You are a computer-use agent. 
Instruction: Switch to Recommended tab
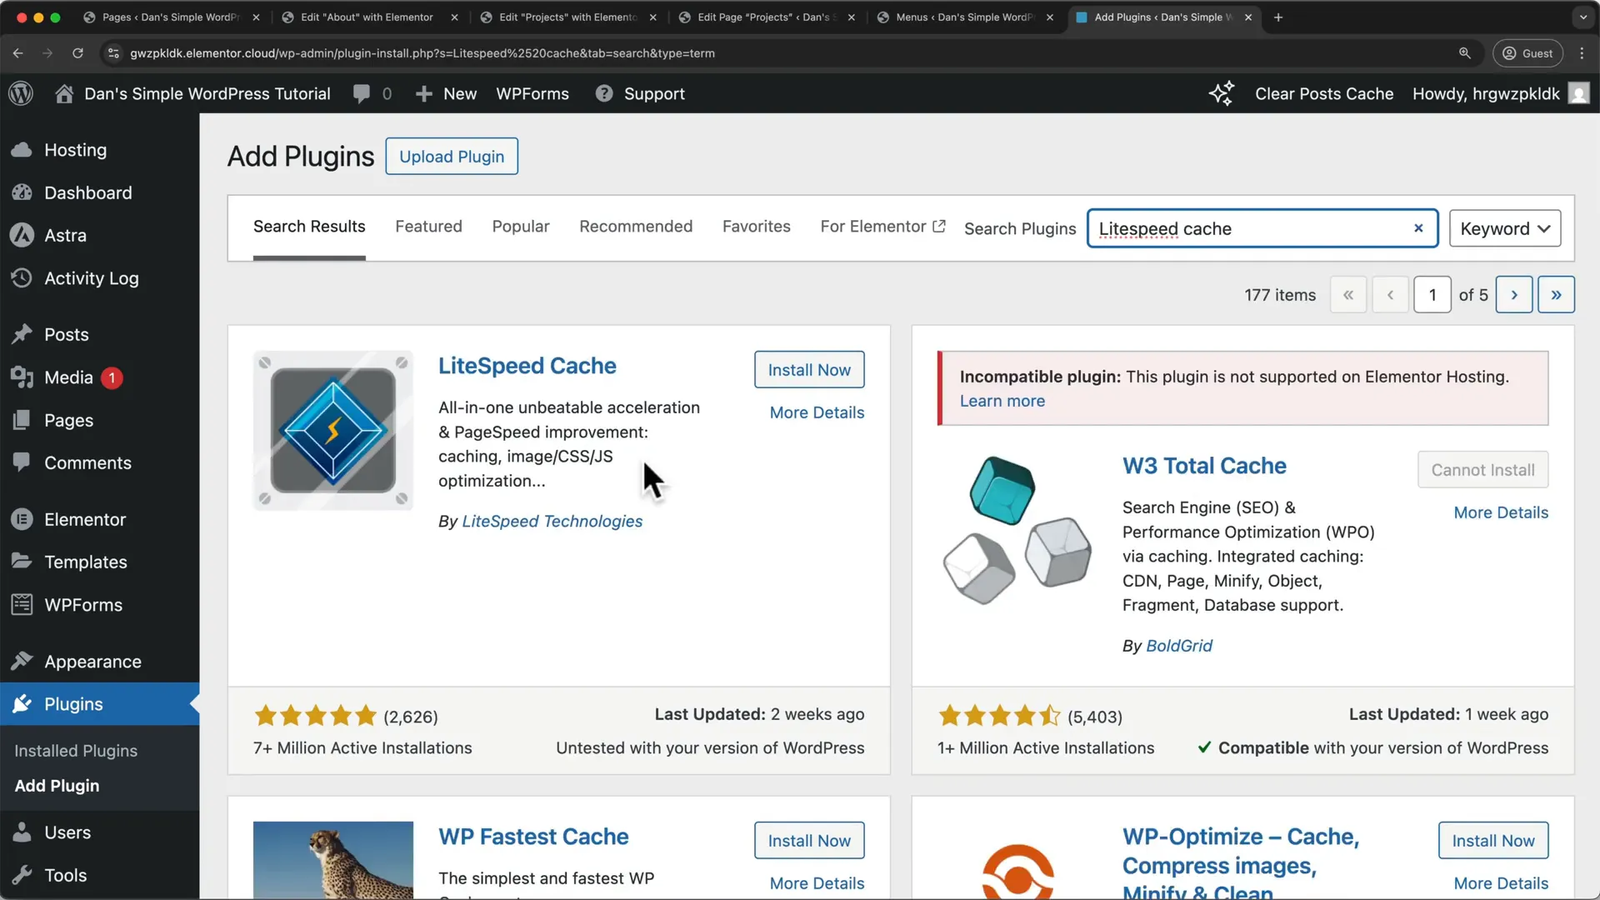point(636,226)
